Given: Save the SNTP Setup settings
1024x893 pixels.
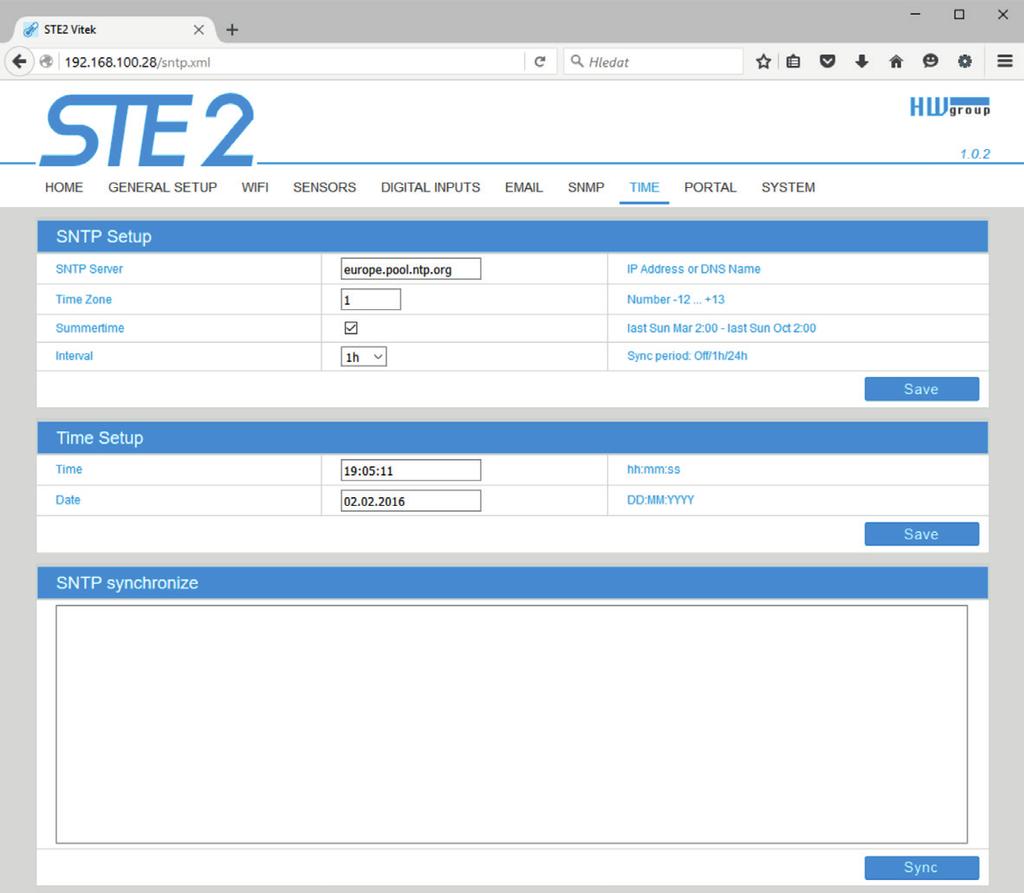Looking at the screenshot, I should point(921,389).
